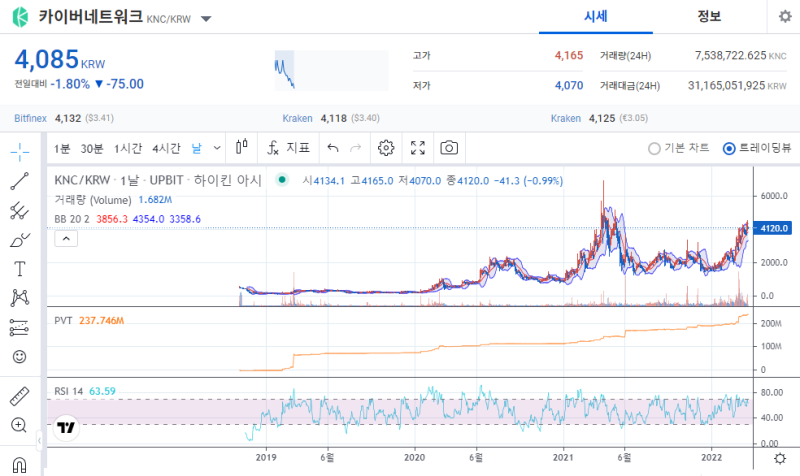Activate the zoom in tool
The width and height of the screenshot is (800, 476).
pyautogui.click(x=19, y=425)
